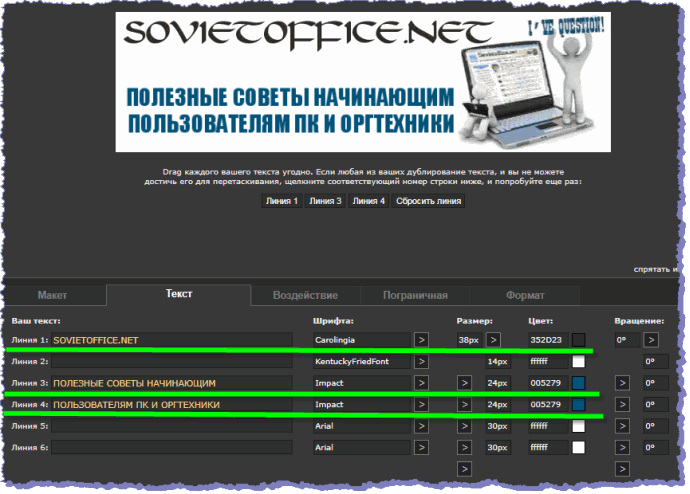Click the Carolingia font field
690x494 pixels.
pos(362,340)
